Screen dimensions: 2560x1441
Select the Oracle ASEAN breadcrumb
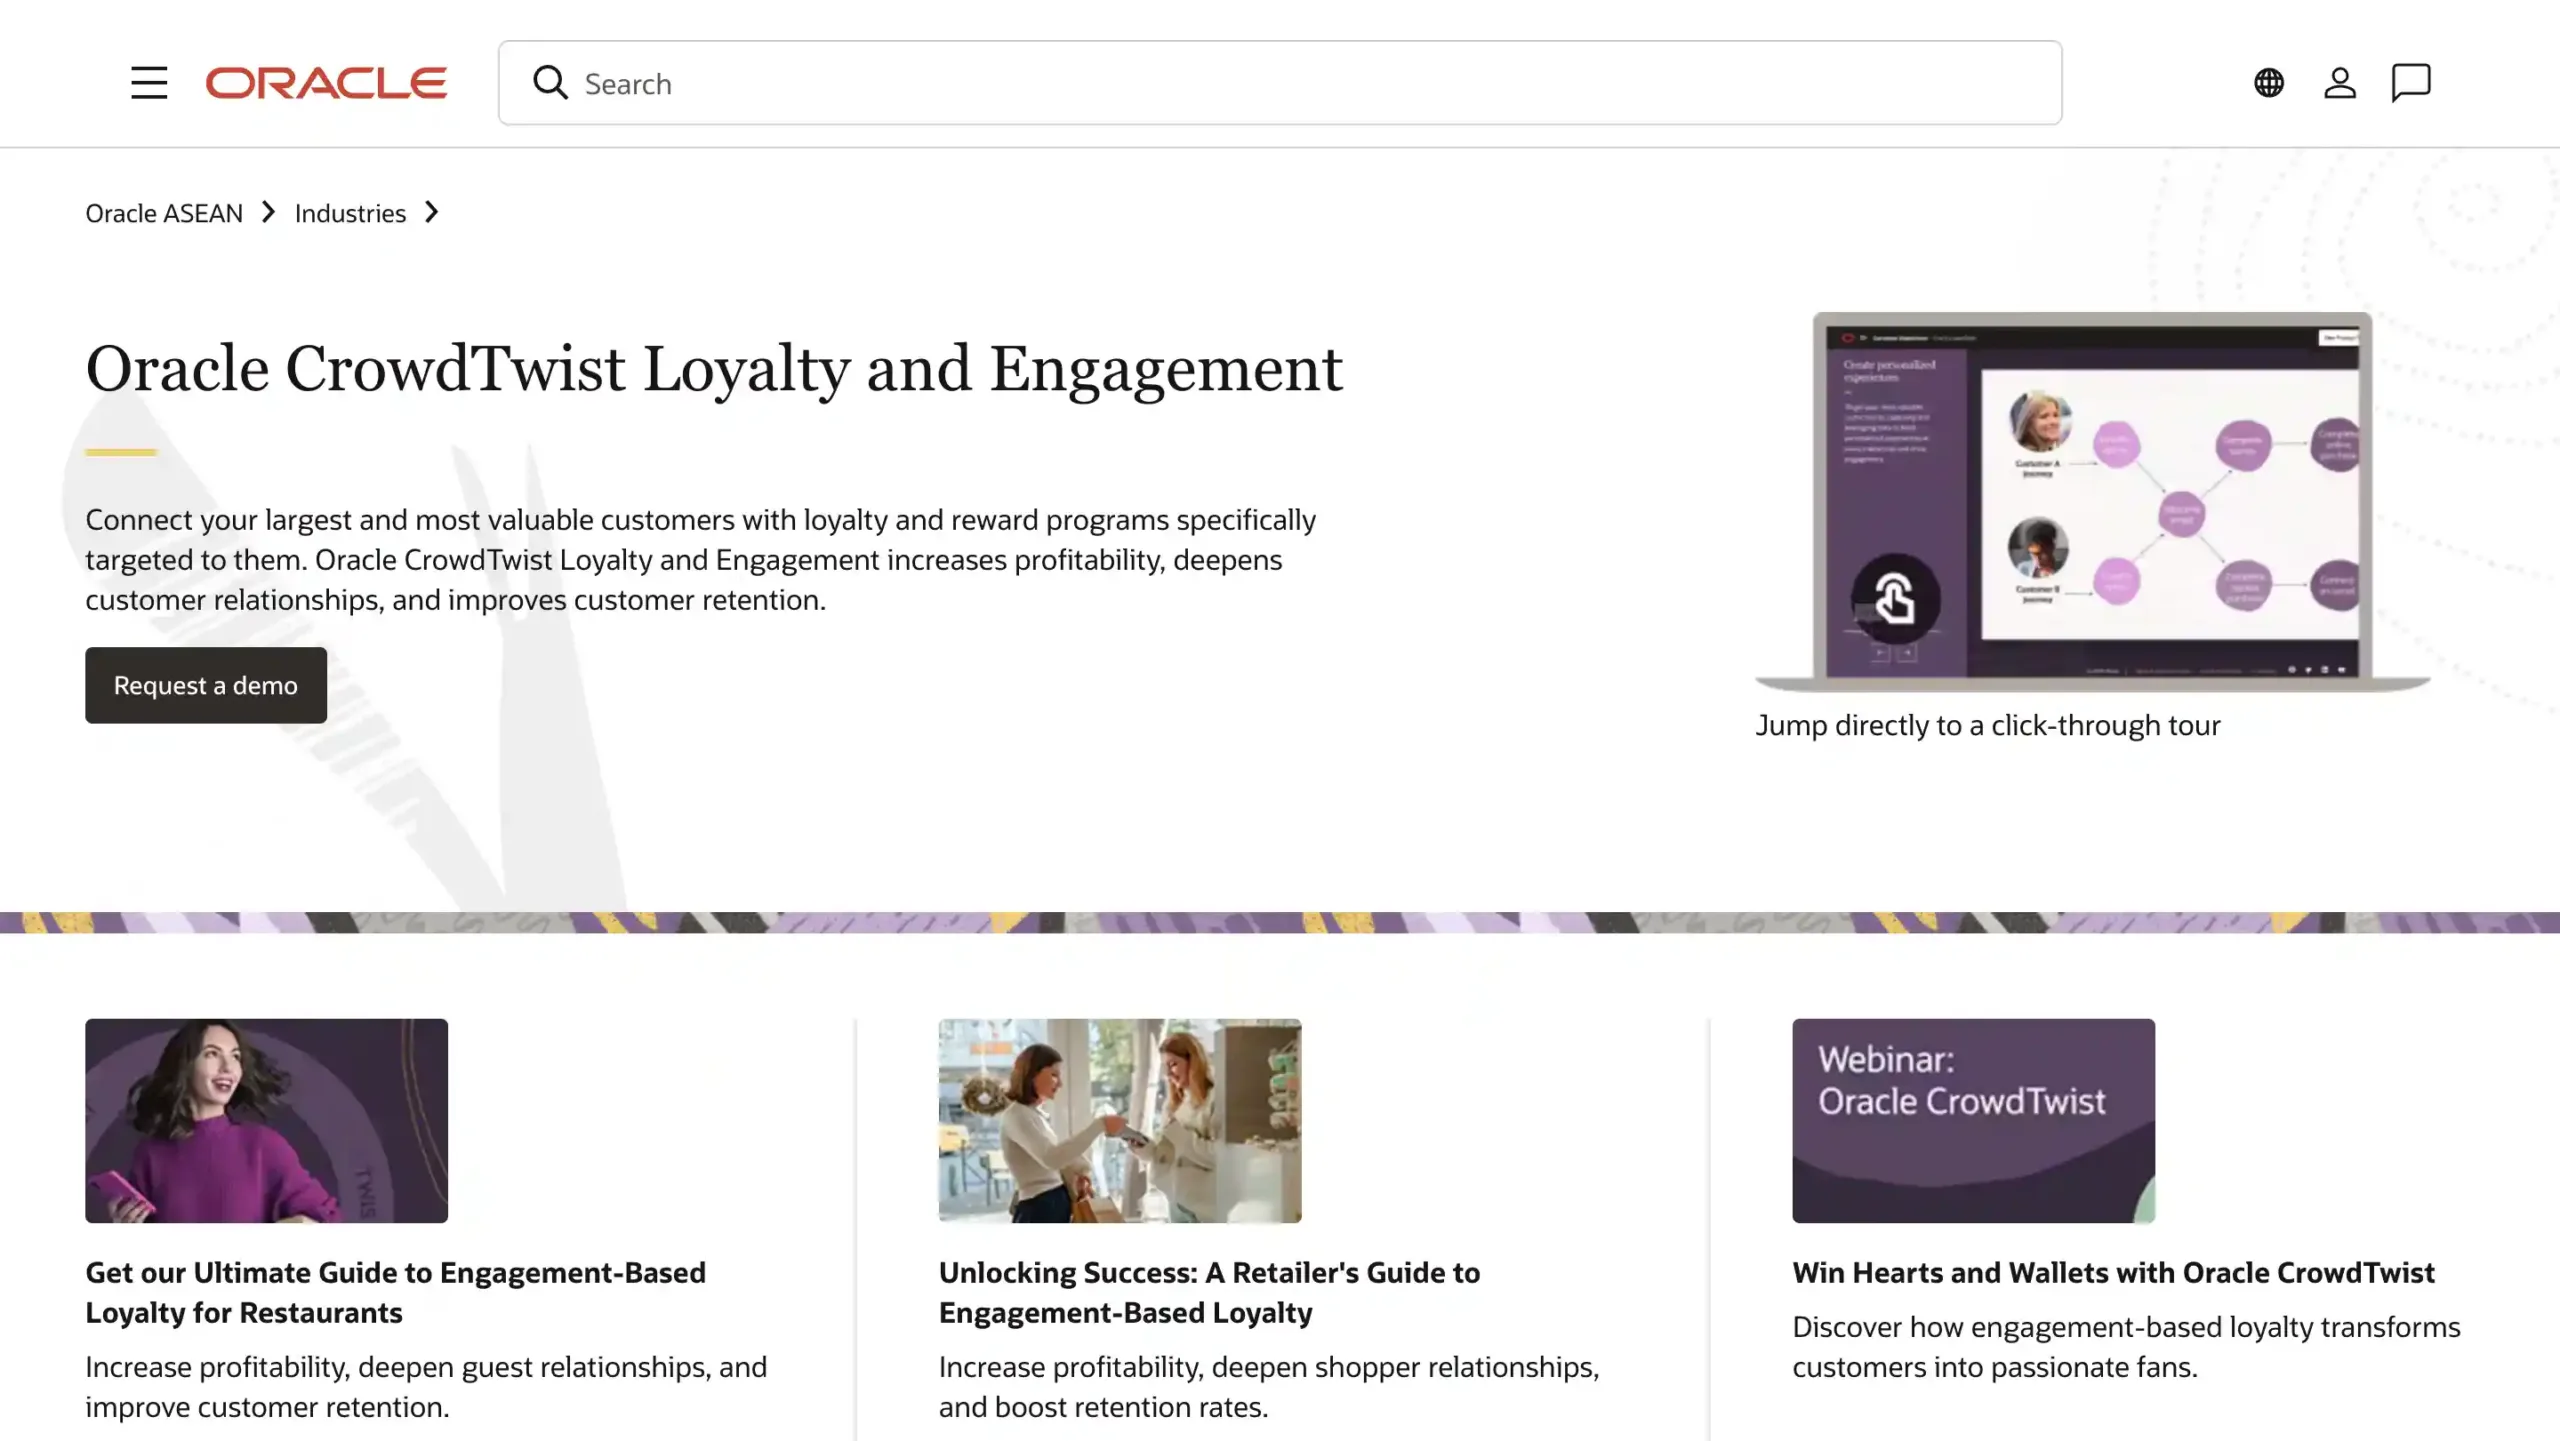[x=164, y=212]
